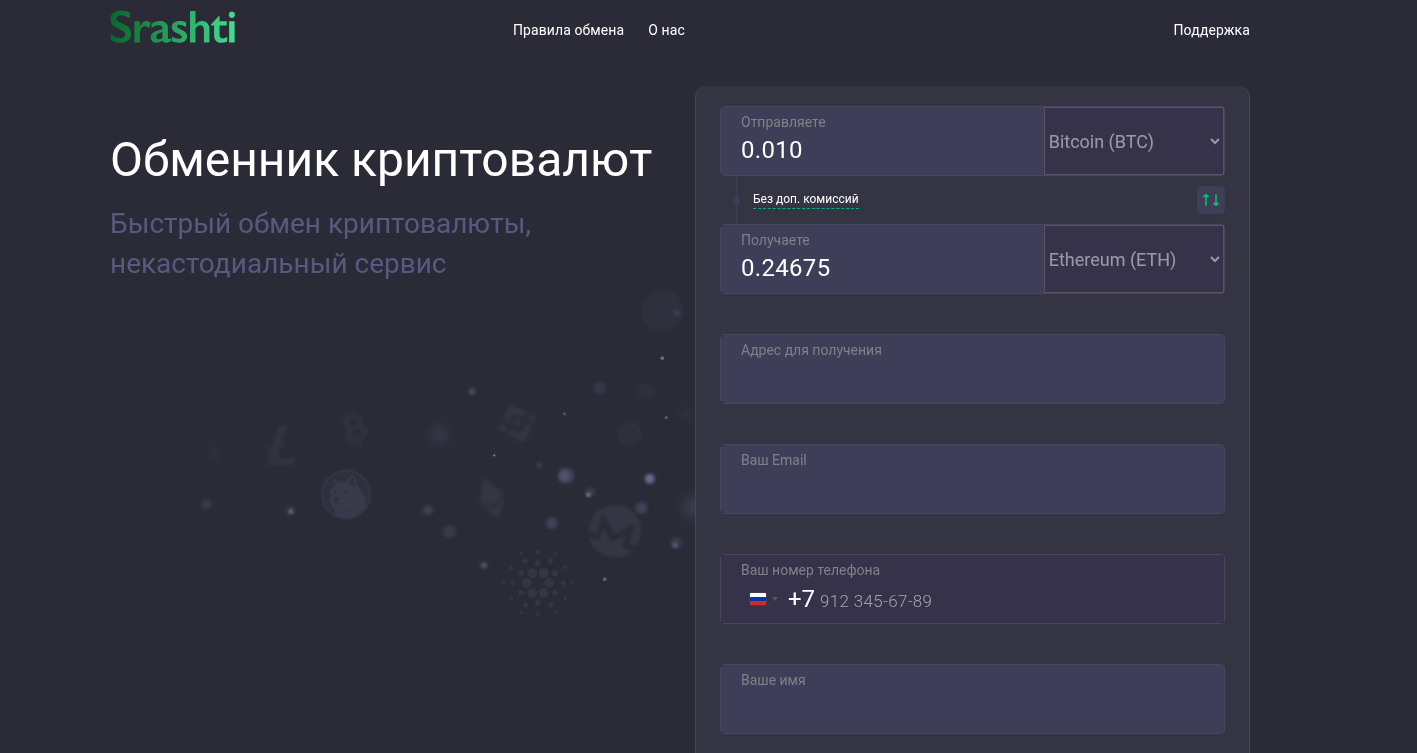The width and height of the screenshot is (1417, 753).
Task: Focus the Отправляете amount field
Action: click(880, 151)
